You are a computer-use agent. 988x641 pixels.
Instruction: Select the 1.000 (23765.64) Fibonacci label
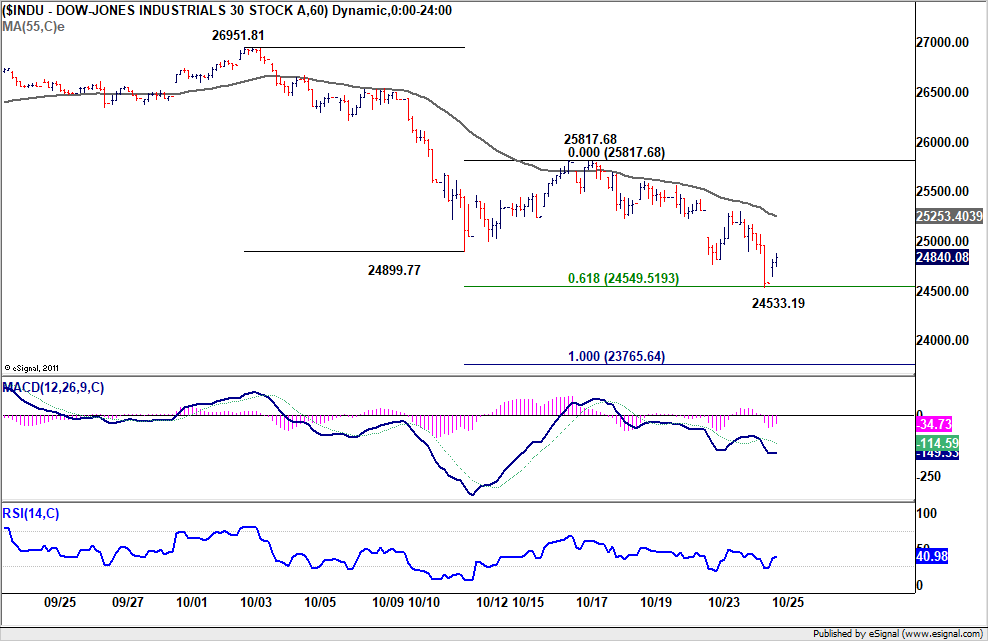tap(616, 357)
